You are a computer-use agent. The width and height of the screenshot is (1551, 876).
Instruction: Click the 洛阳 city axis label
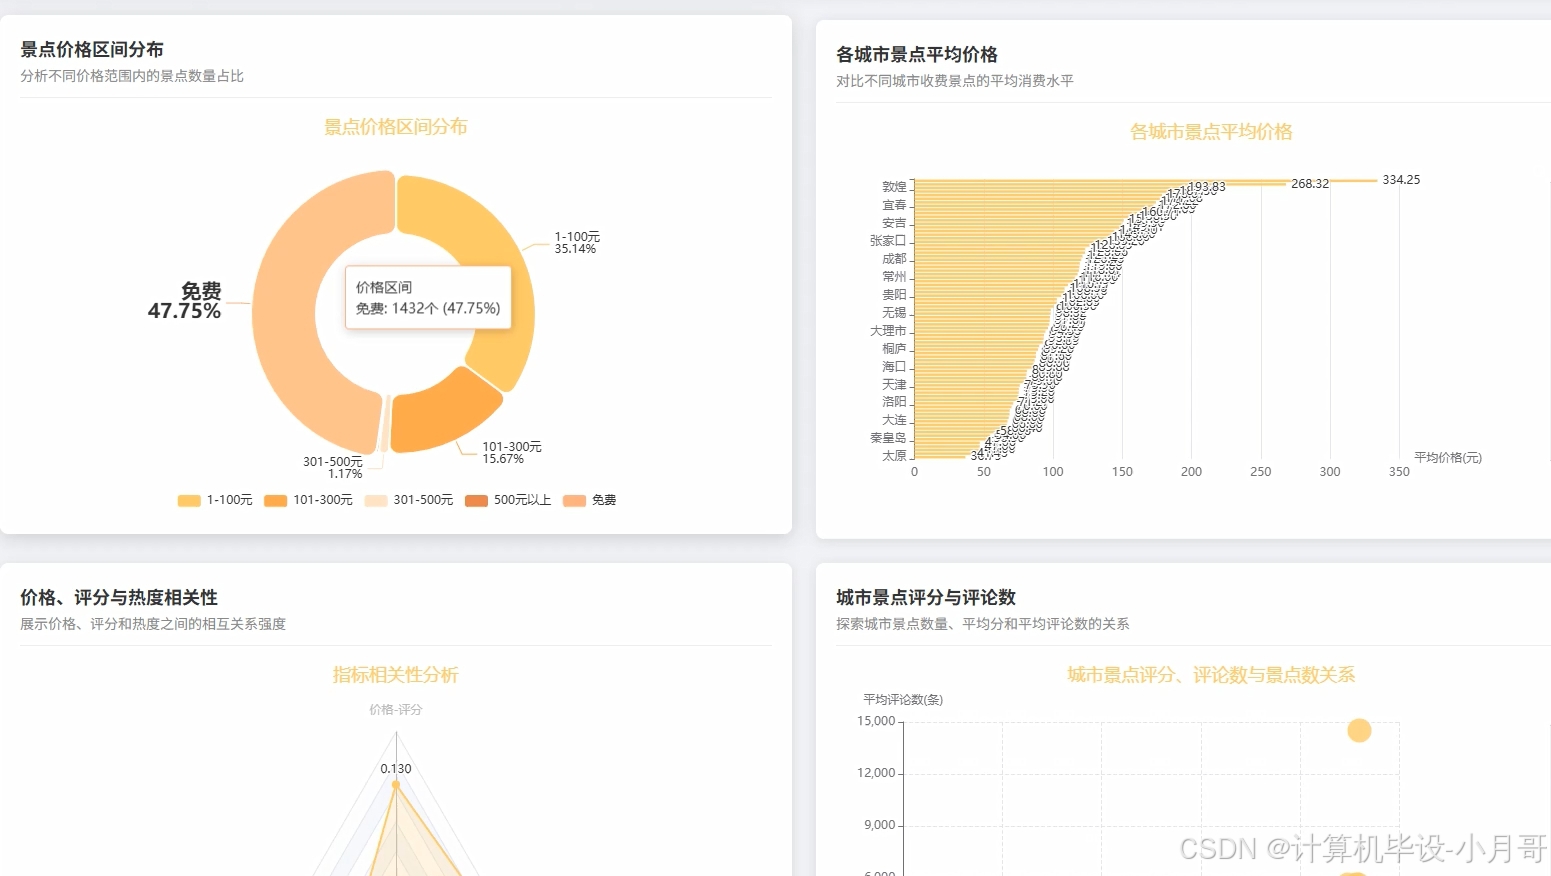coord(894,402)
